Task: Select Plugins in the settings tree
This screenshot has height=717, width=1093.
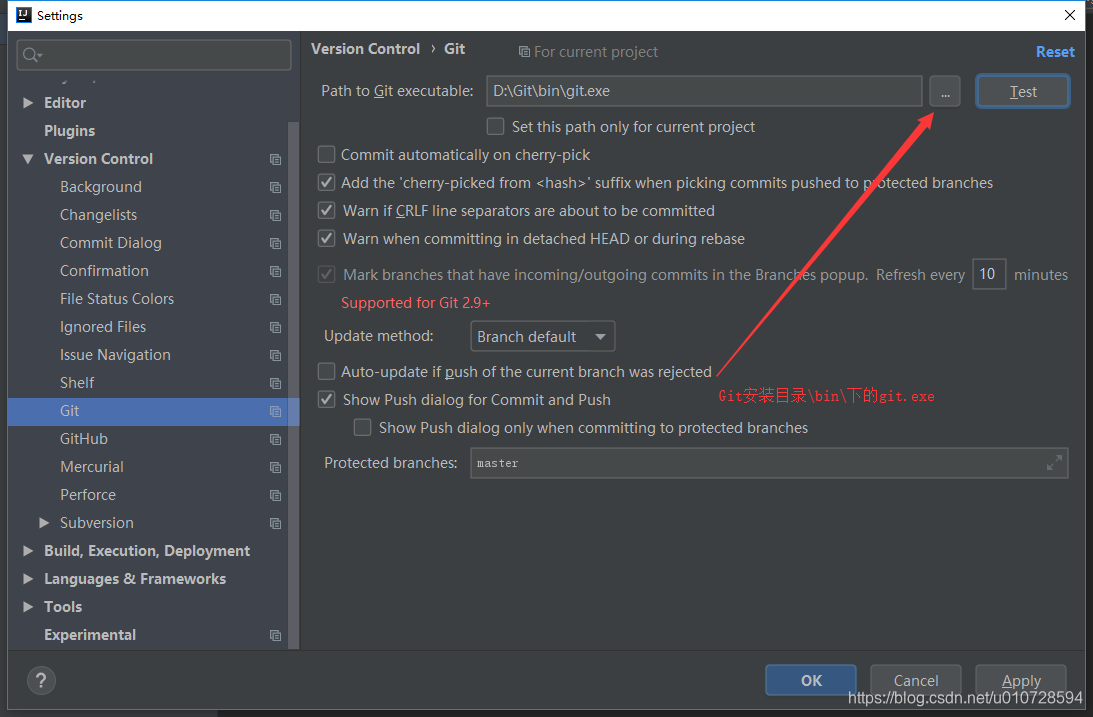Action: coord(69,131)
